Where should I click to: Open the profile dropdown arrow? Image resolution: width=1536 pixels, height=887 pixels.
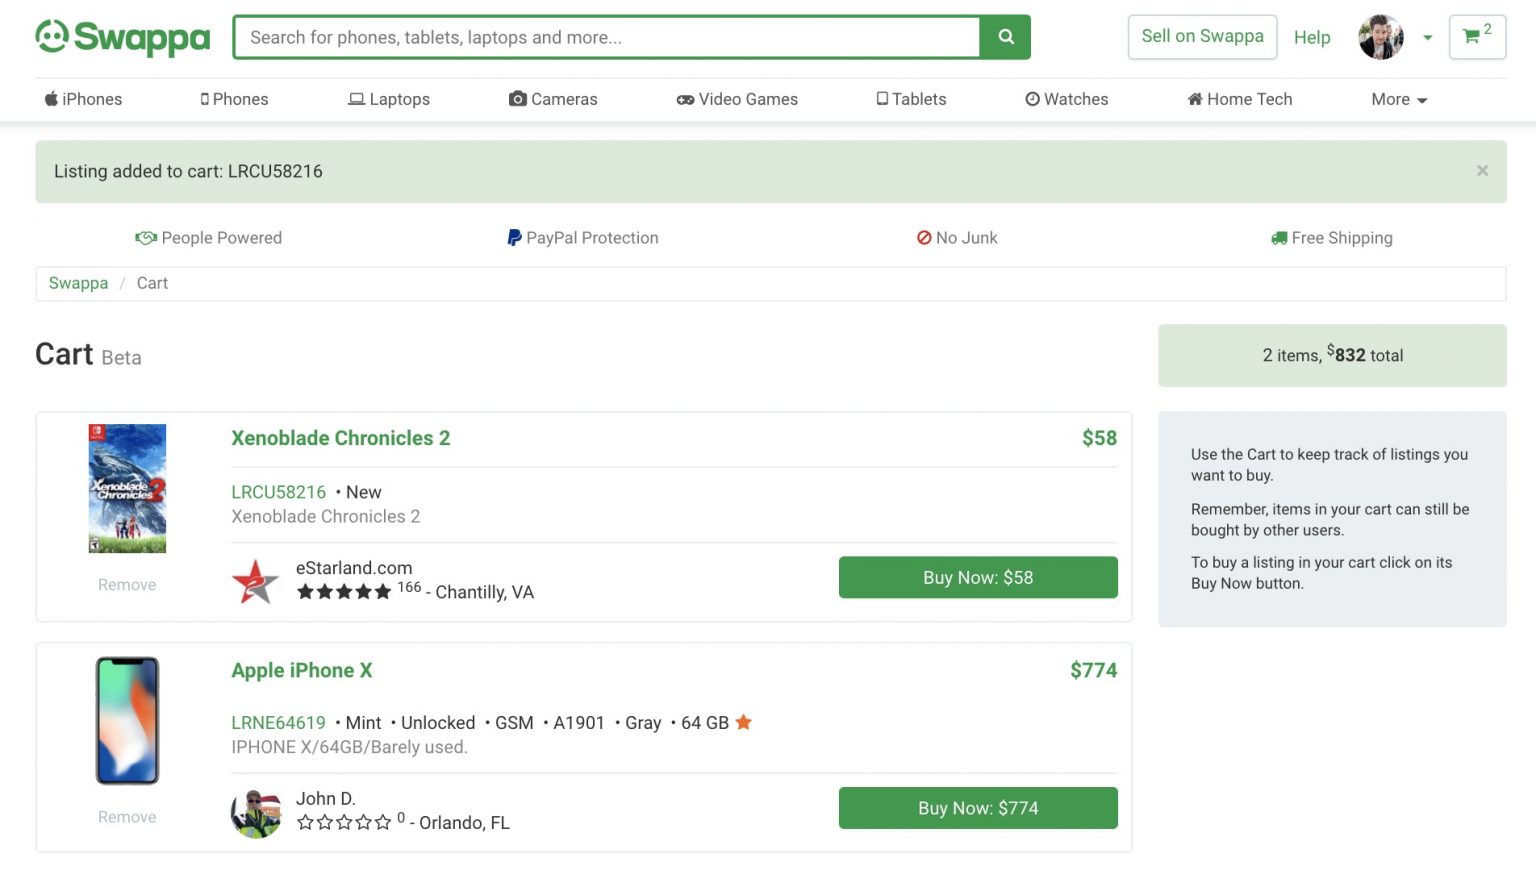tap(1427, 40)
